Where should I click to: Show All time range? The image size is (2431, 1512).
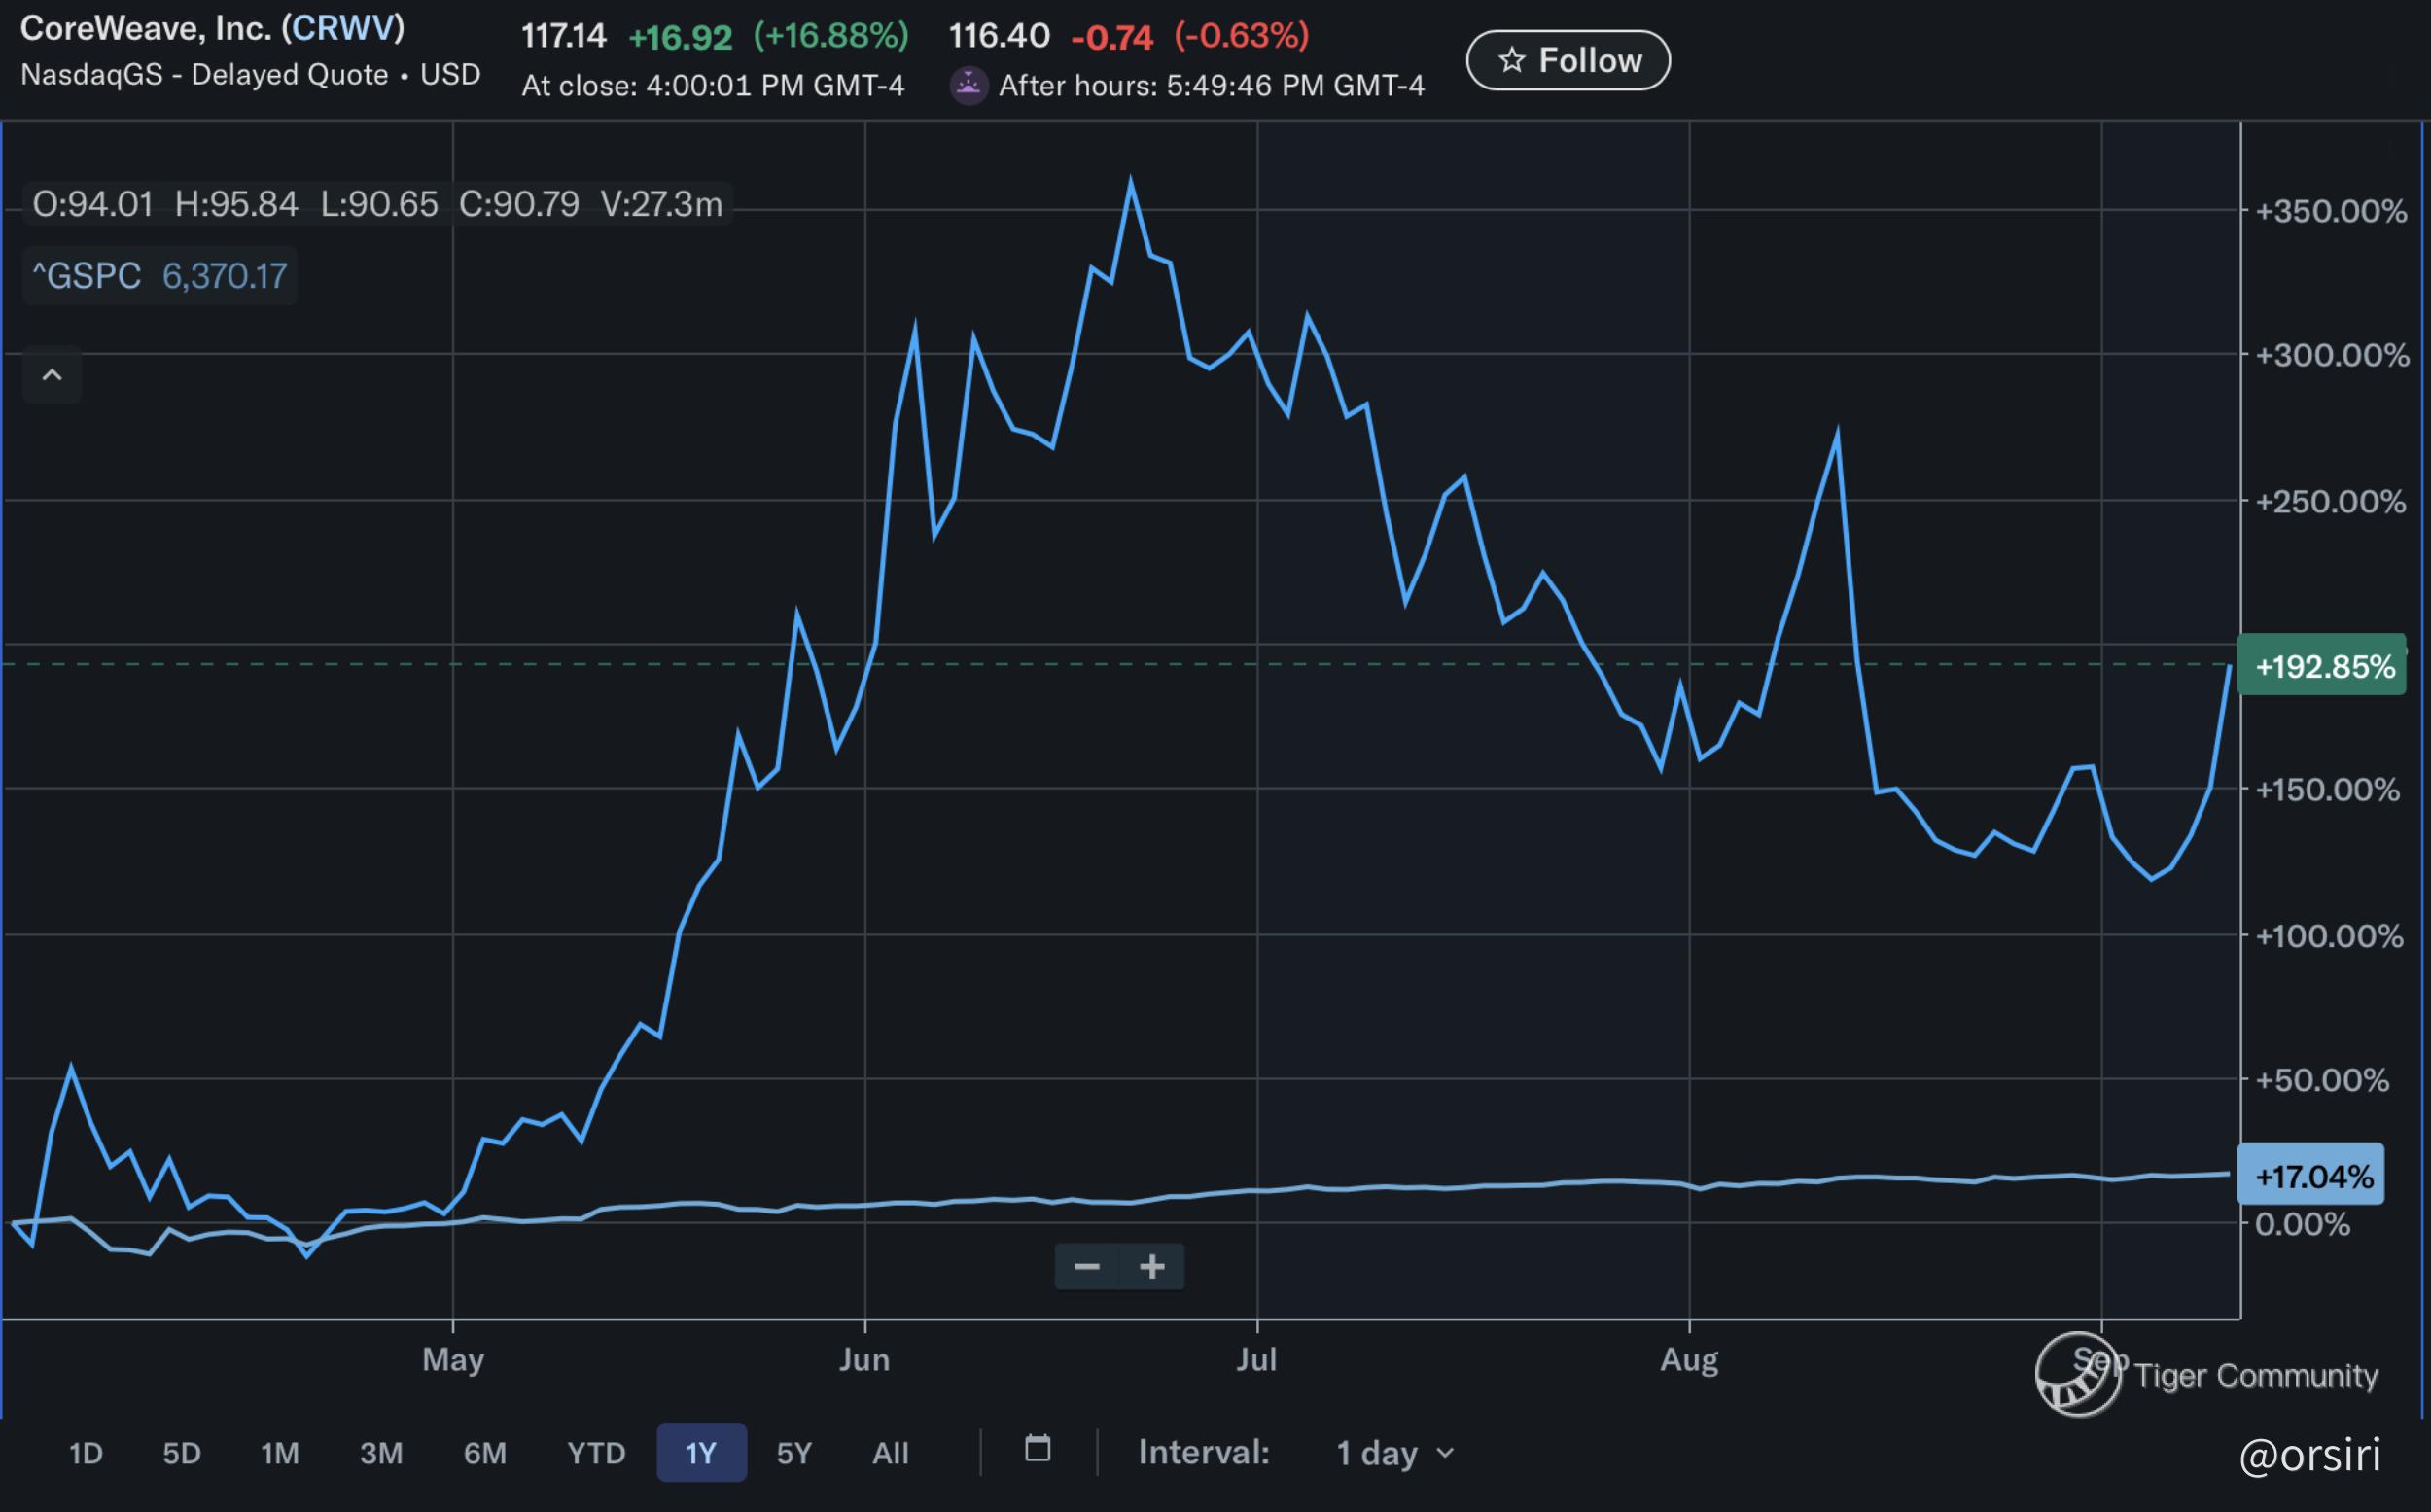click(890, 1453)
